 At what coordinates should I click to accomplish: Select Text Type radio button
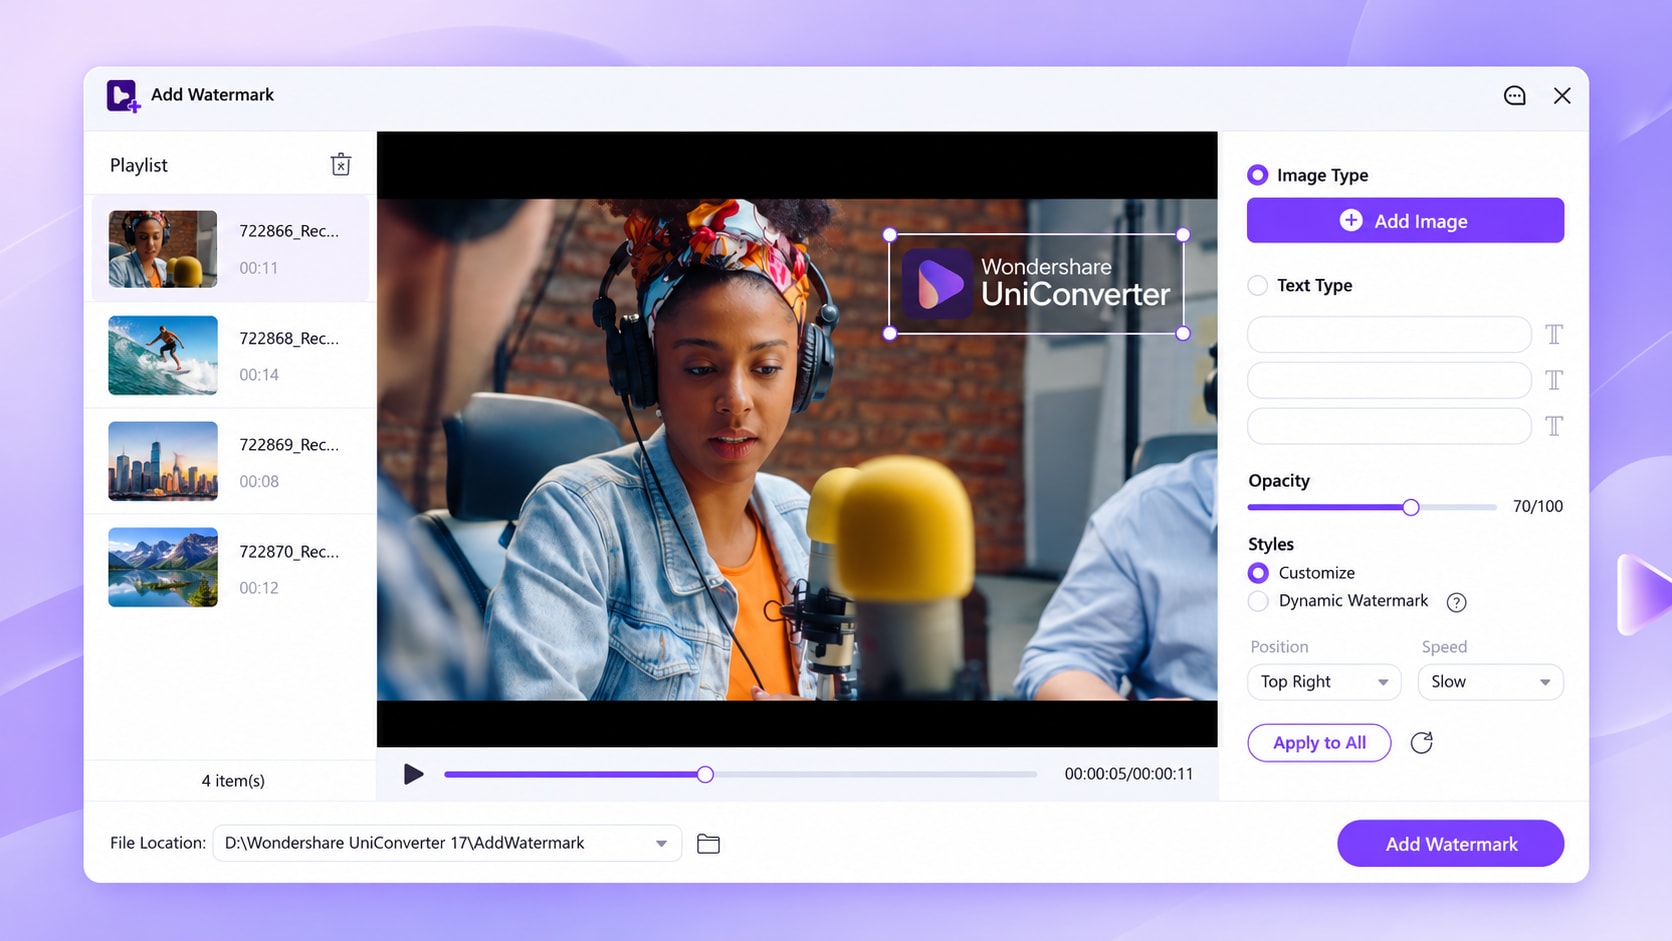coord(1257,285)
